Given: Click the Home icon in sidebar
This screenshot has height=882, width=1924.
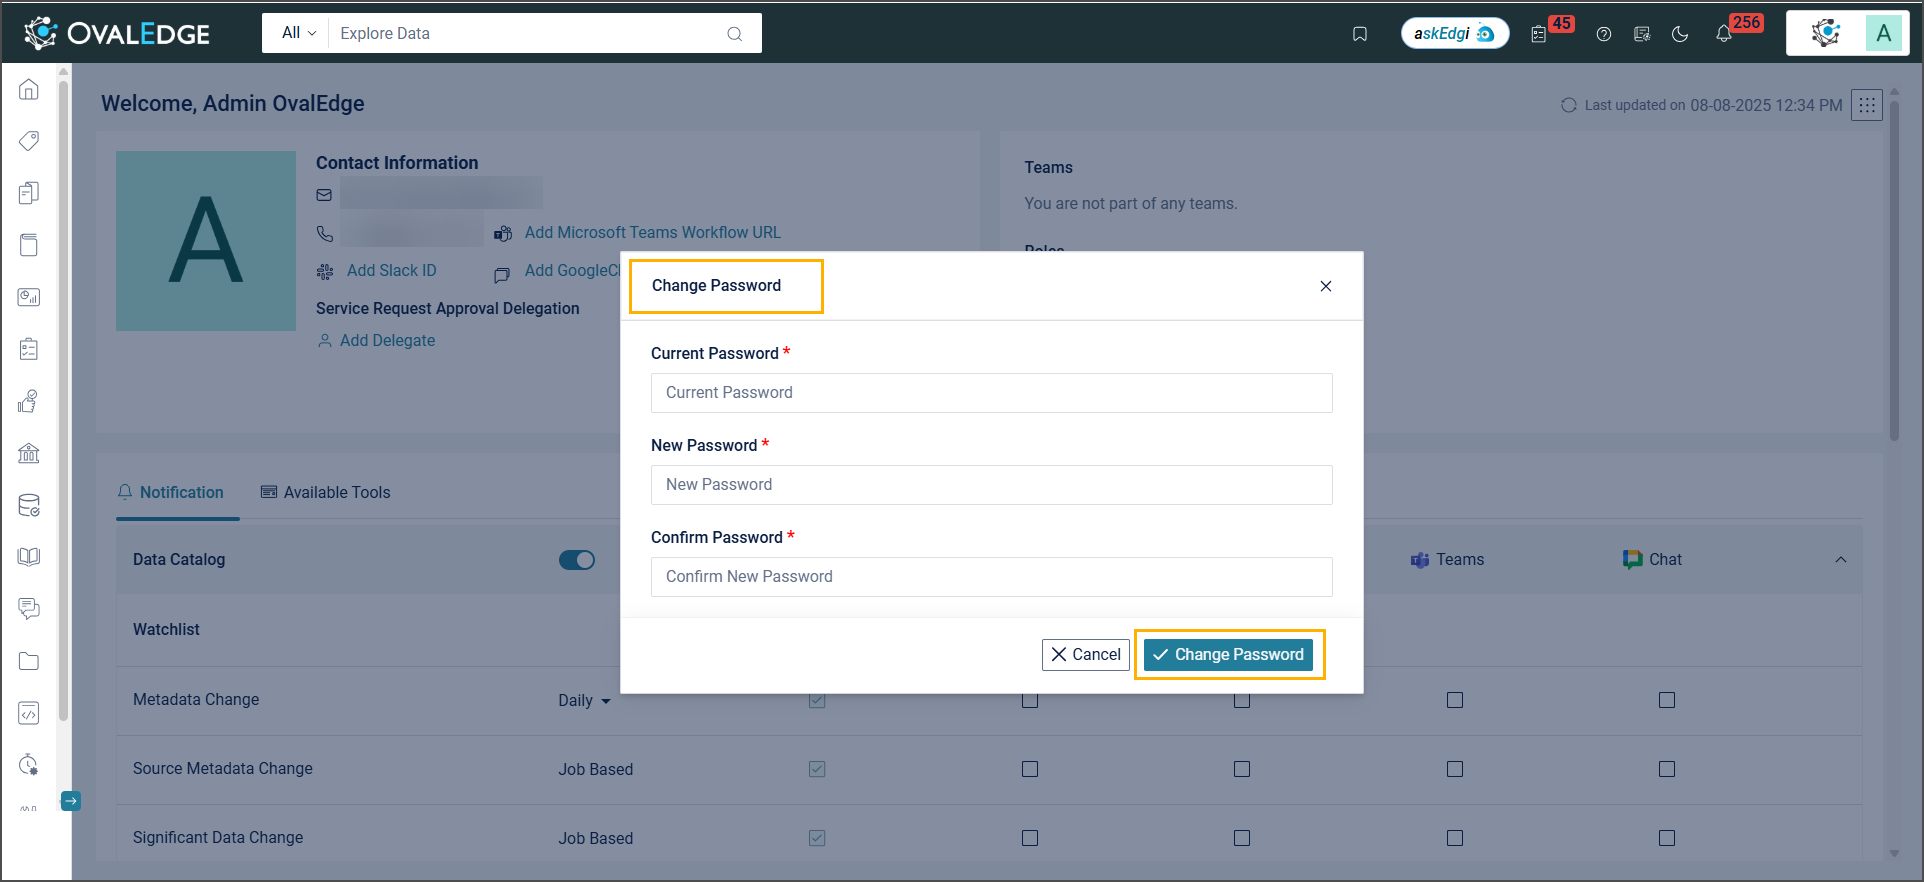Looking at the screenshot, I should (x=29, y=90).
